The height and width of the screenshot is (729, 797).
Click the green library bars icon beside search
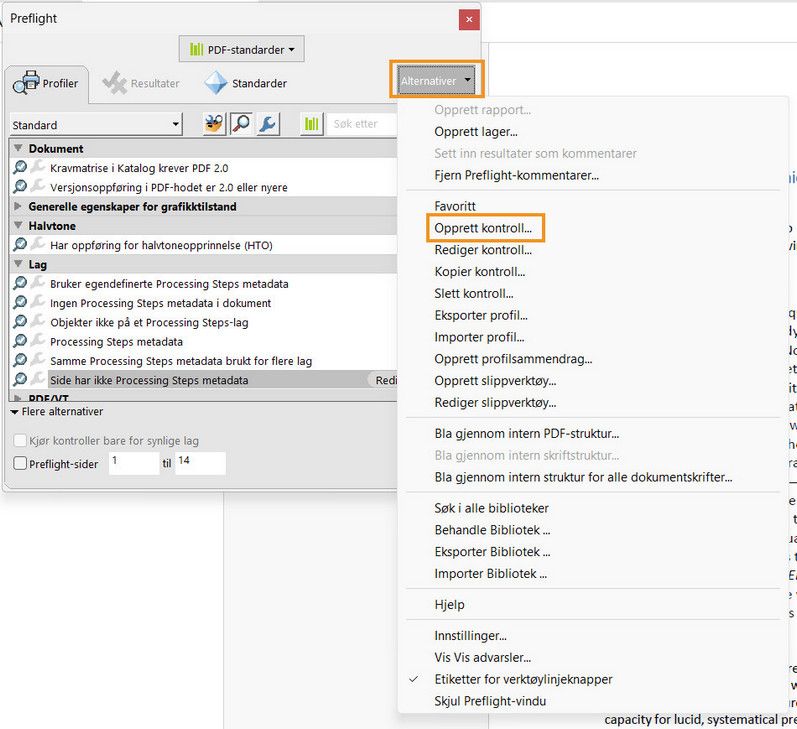312,124
